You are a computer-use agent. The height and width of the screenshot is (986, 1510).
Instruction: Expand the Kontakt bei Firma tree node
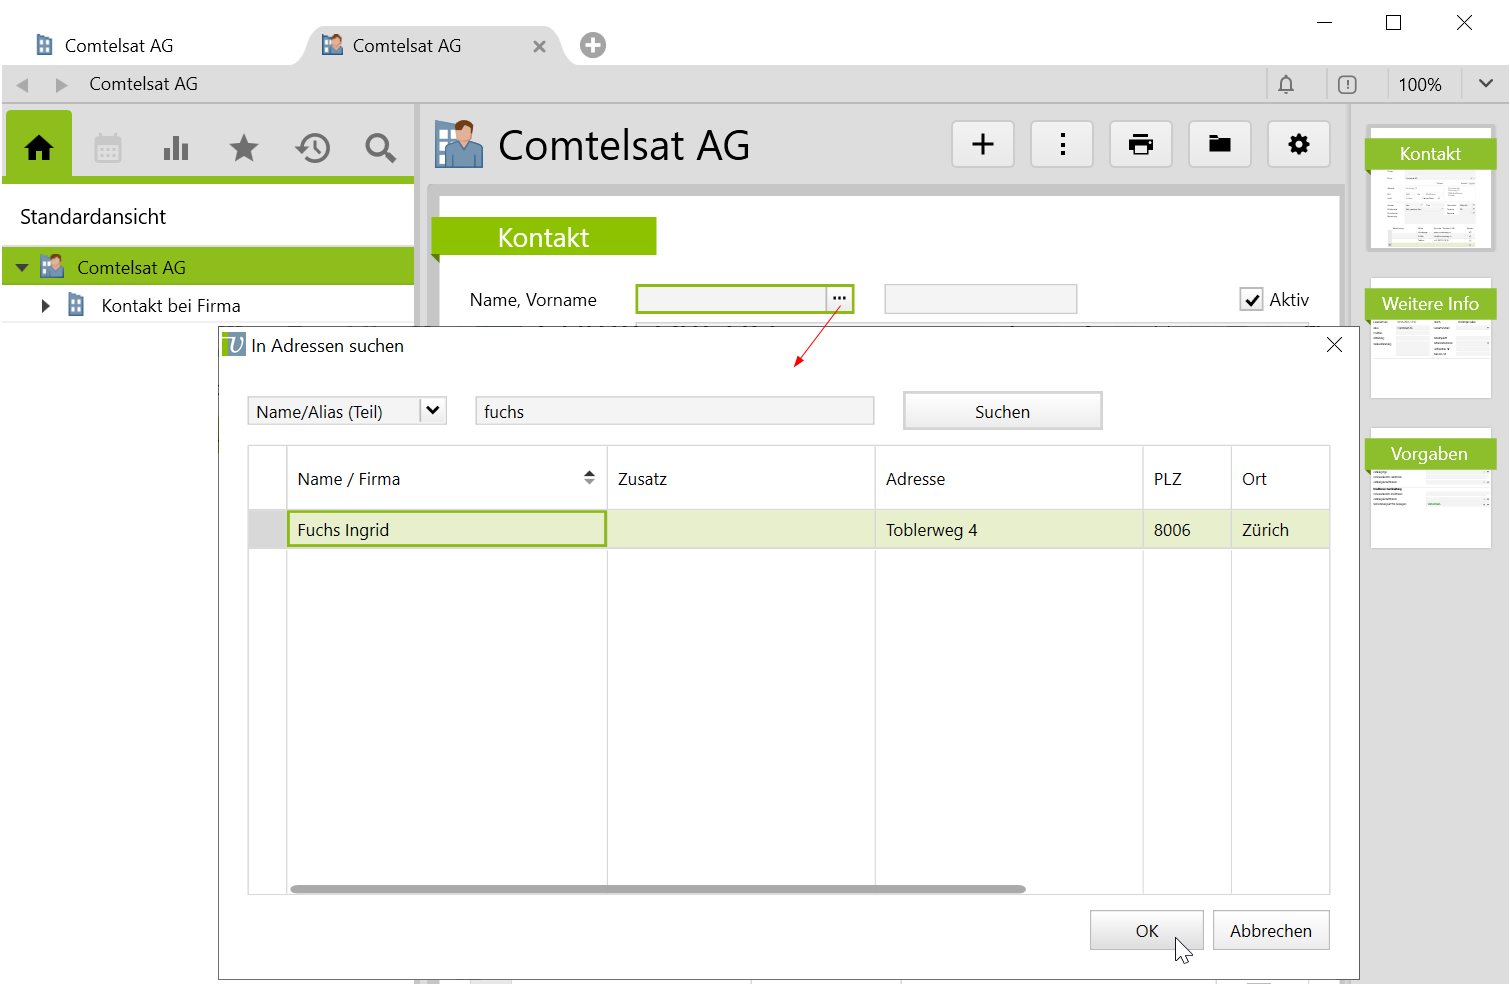click(x=45, y=306)
